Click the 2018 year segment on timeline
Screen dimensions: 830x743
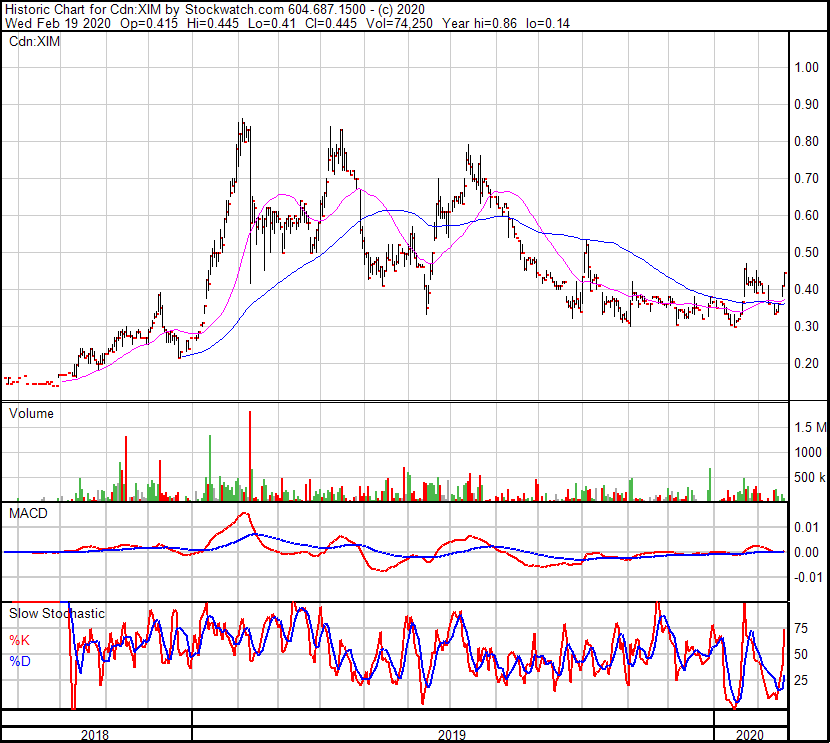click(95, 735)
